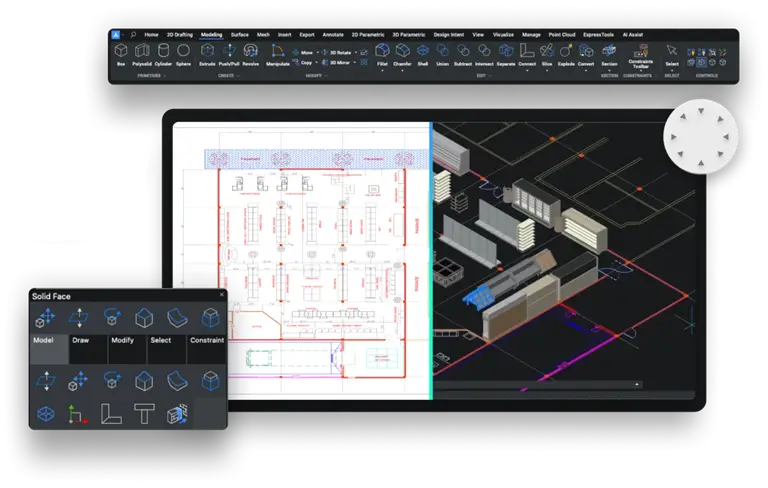Activate the Extrude tool
This screenshot has width=768, height=488.
(x=207, y=53)
